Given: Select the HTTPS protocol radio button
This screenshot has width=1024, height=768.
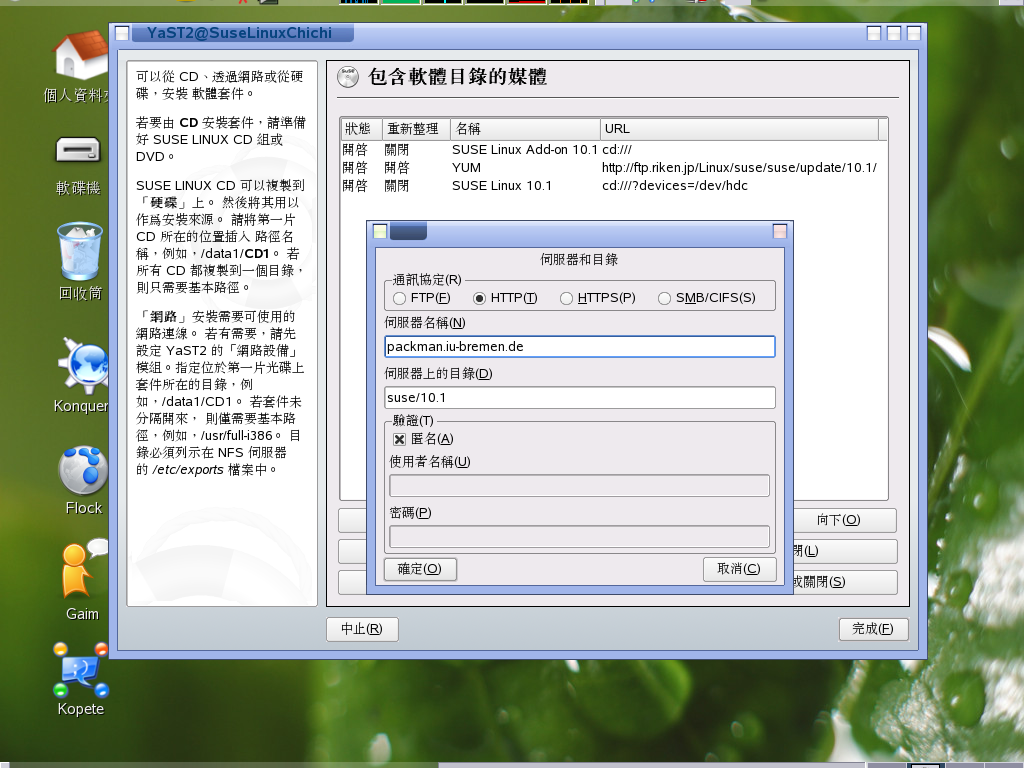Looking at the screenshot, I should tap(566, 298).
